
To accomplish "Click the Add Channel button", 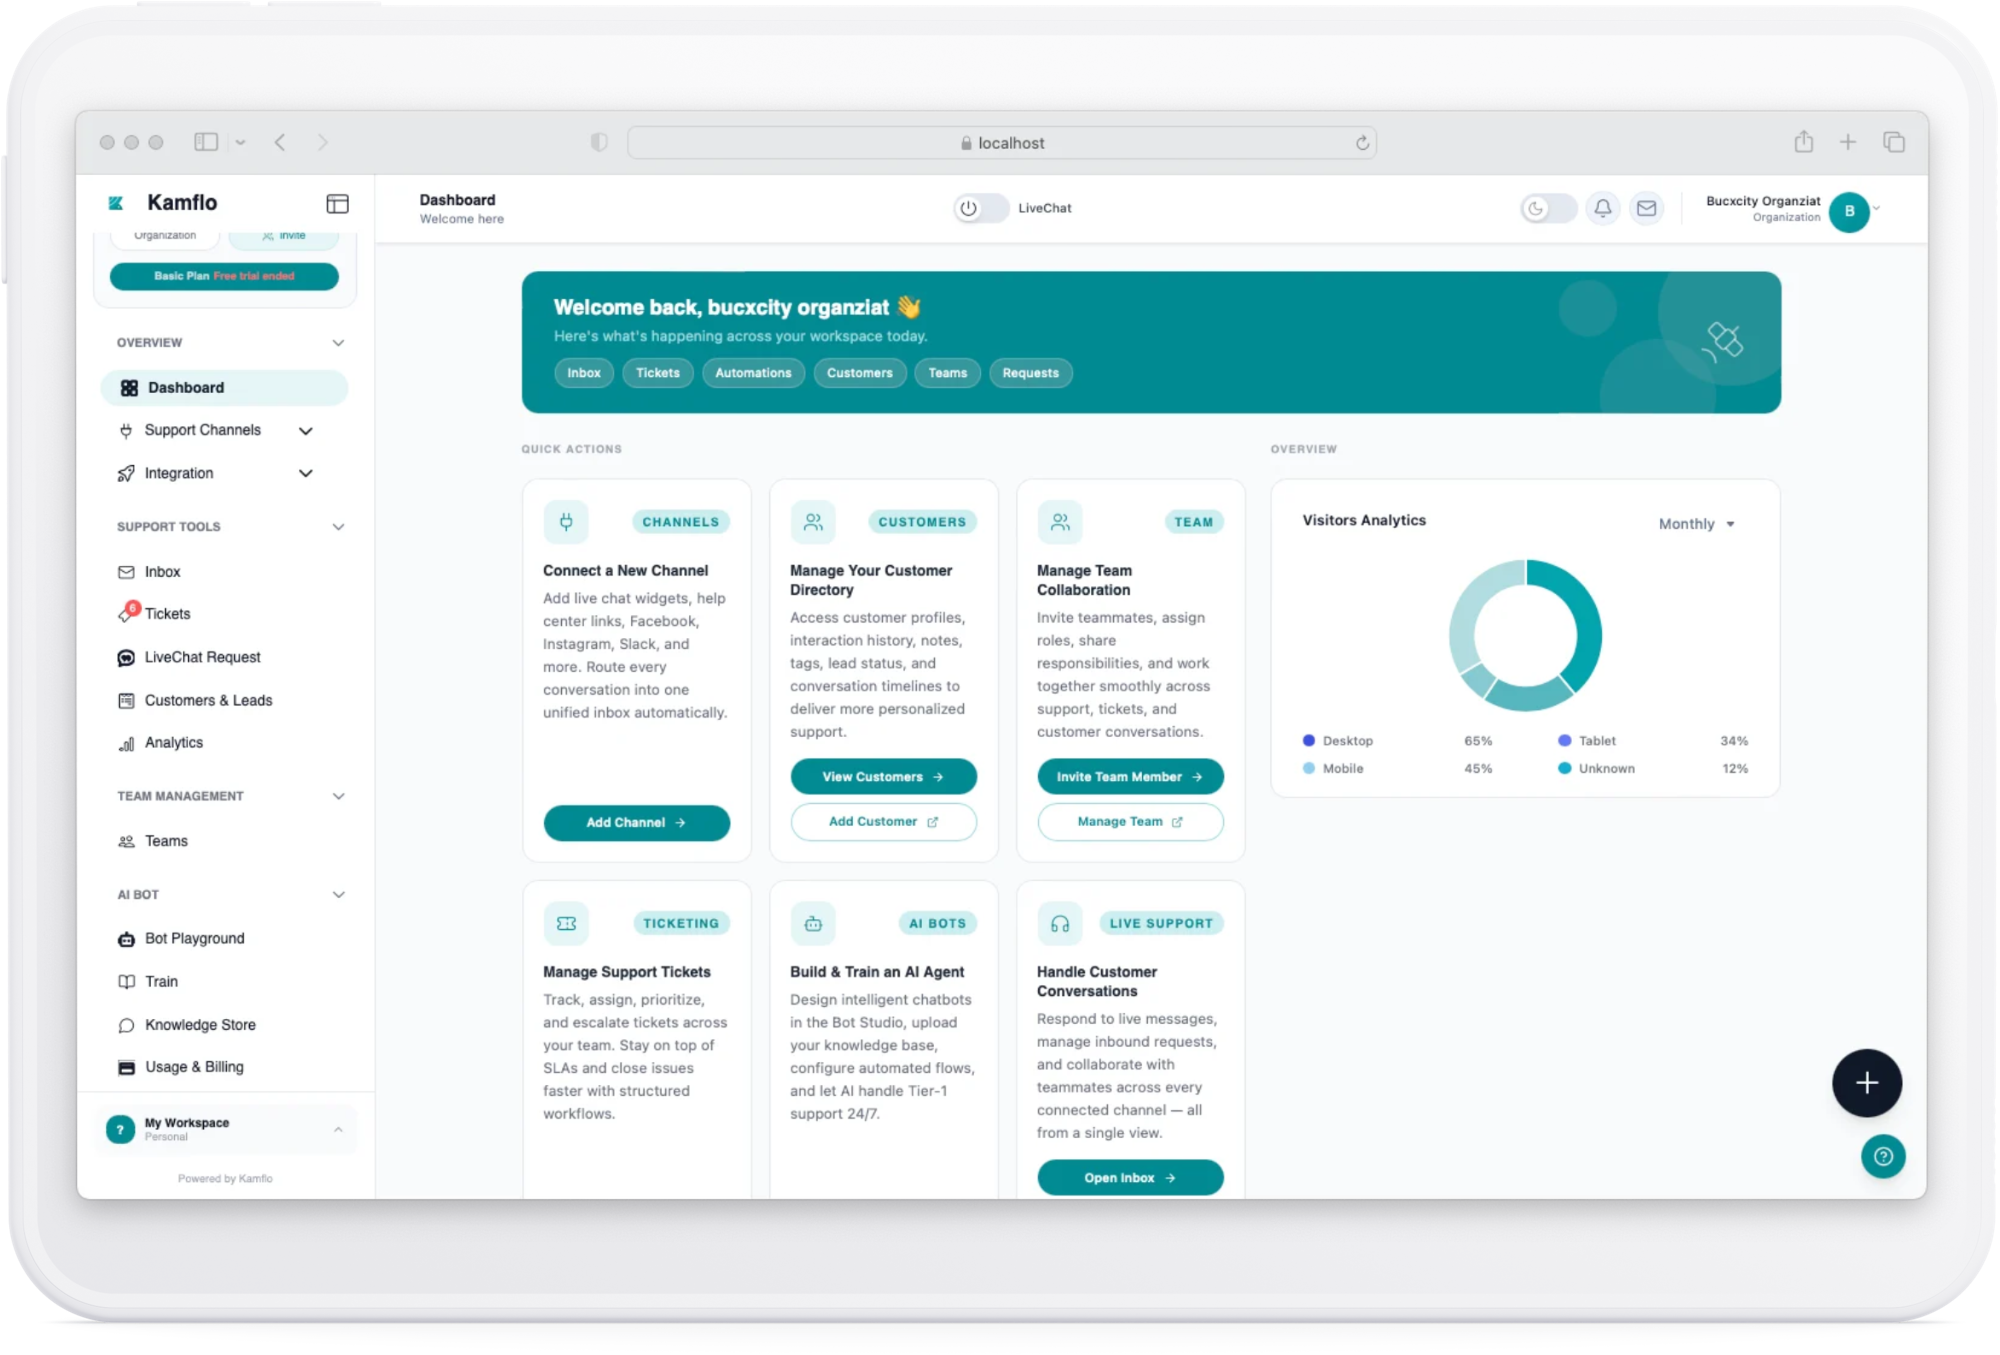I will 637,822.
